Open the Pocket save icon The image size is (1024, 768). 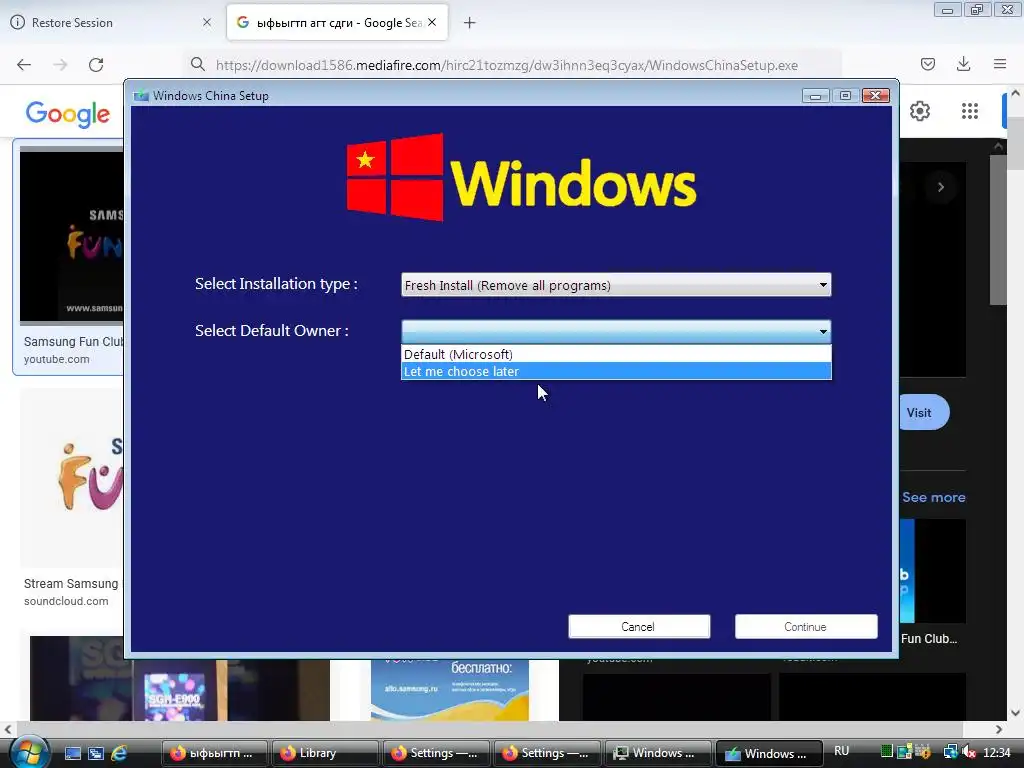coord(927,64)
